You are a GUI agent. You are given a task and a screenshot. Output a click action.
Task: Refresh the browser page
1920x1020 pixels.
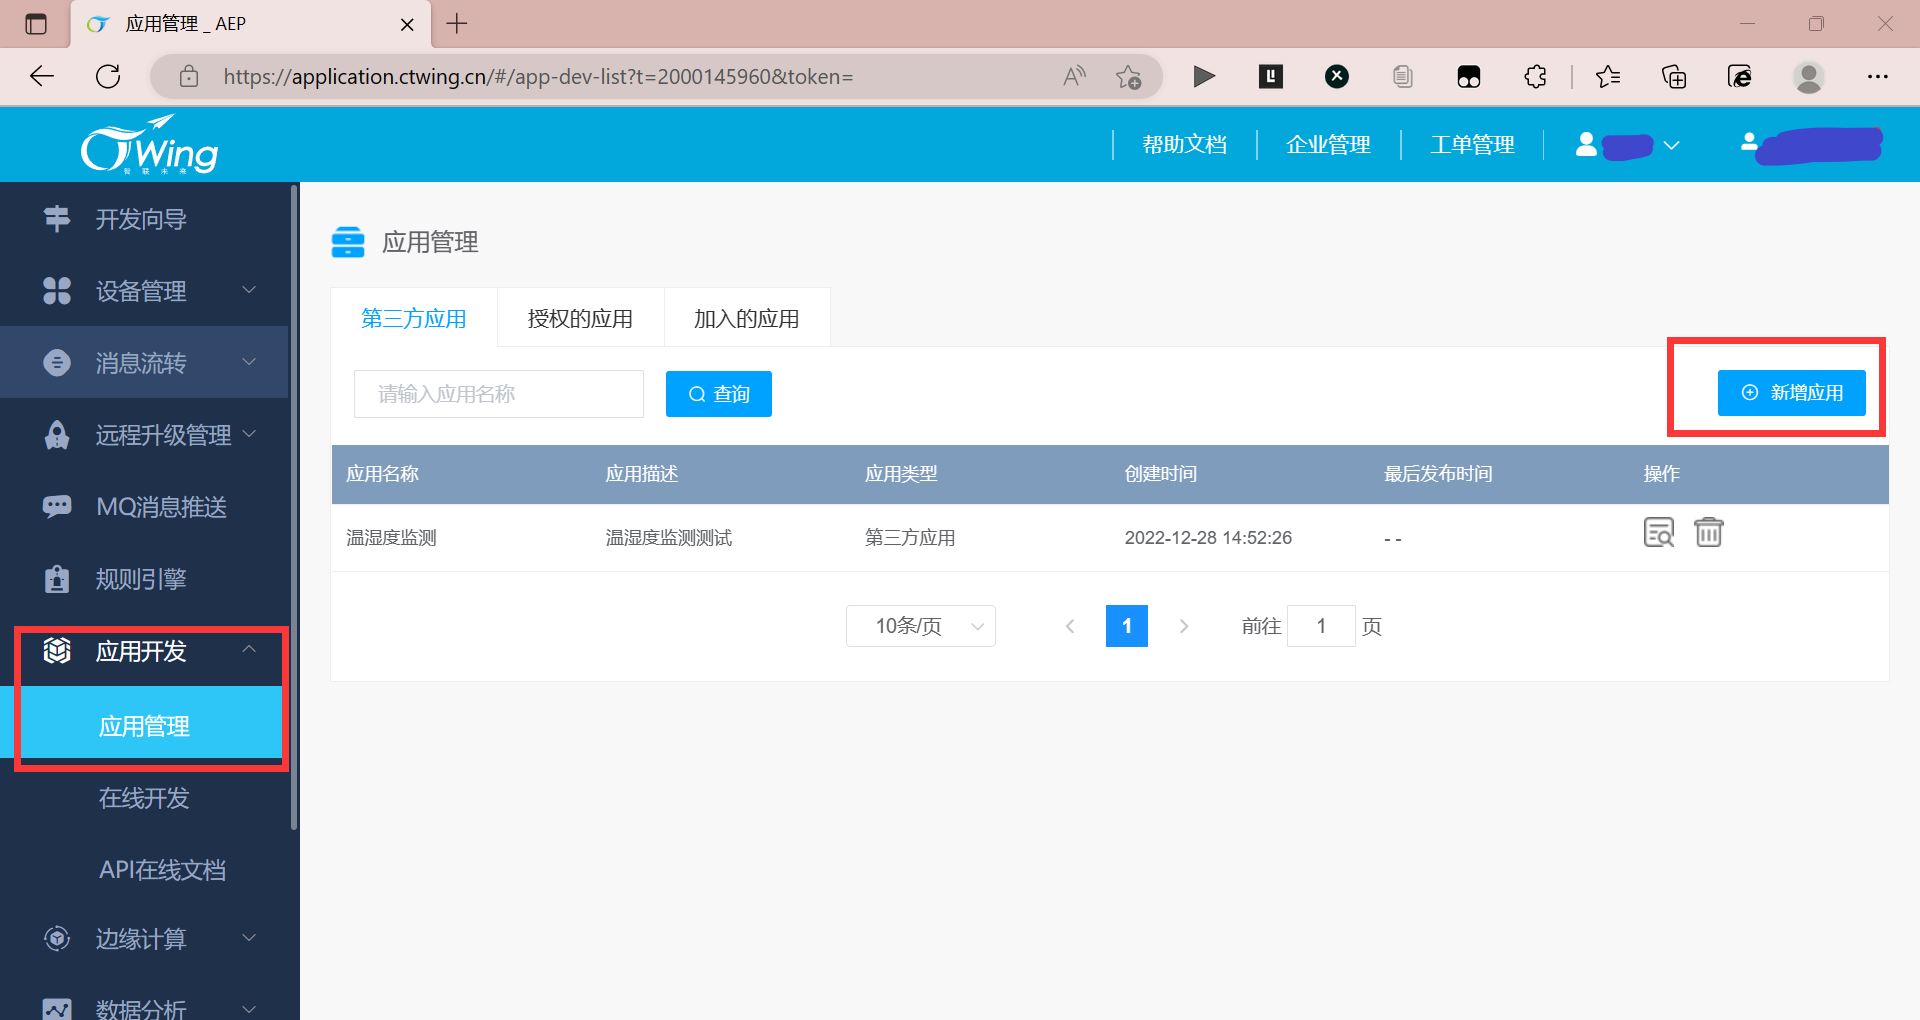click(108, 77)
